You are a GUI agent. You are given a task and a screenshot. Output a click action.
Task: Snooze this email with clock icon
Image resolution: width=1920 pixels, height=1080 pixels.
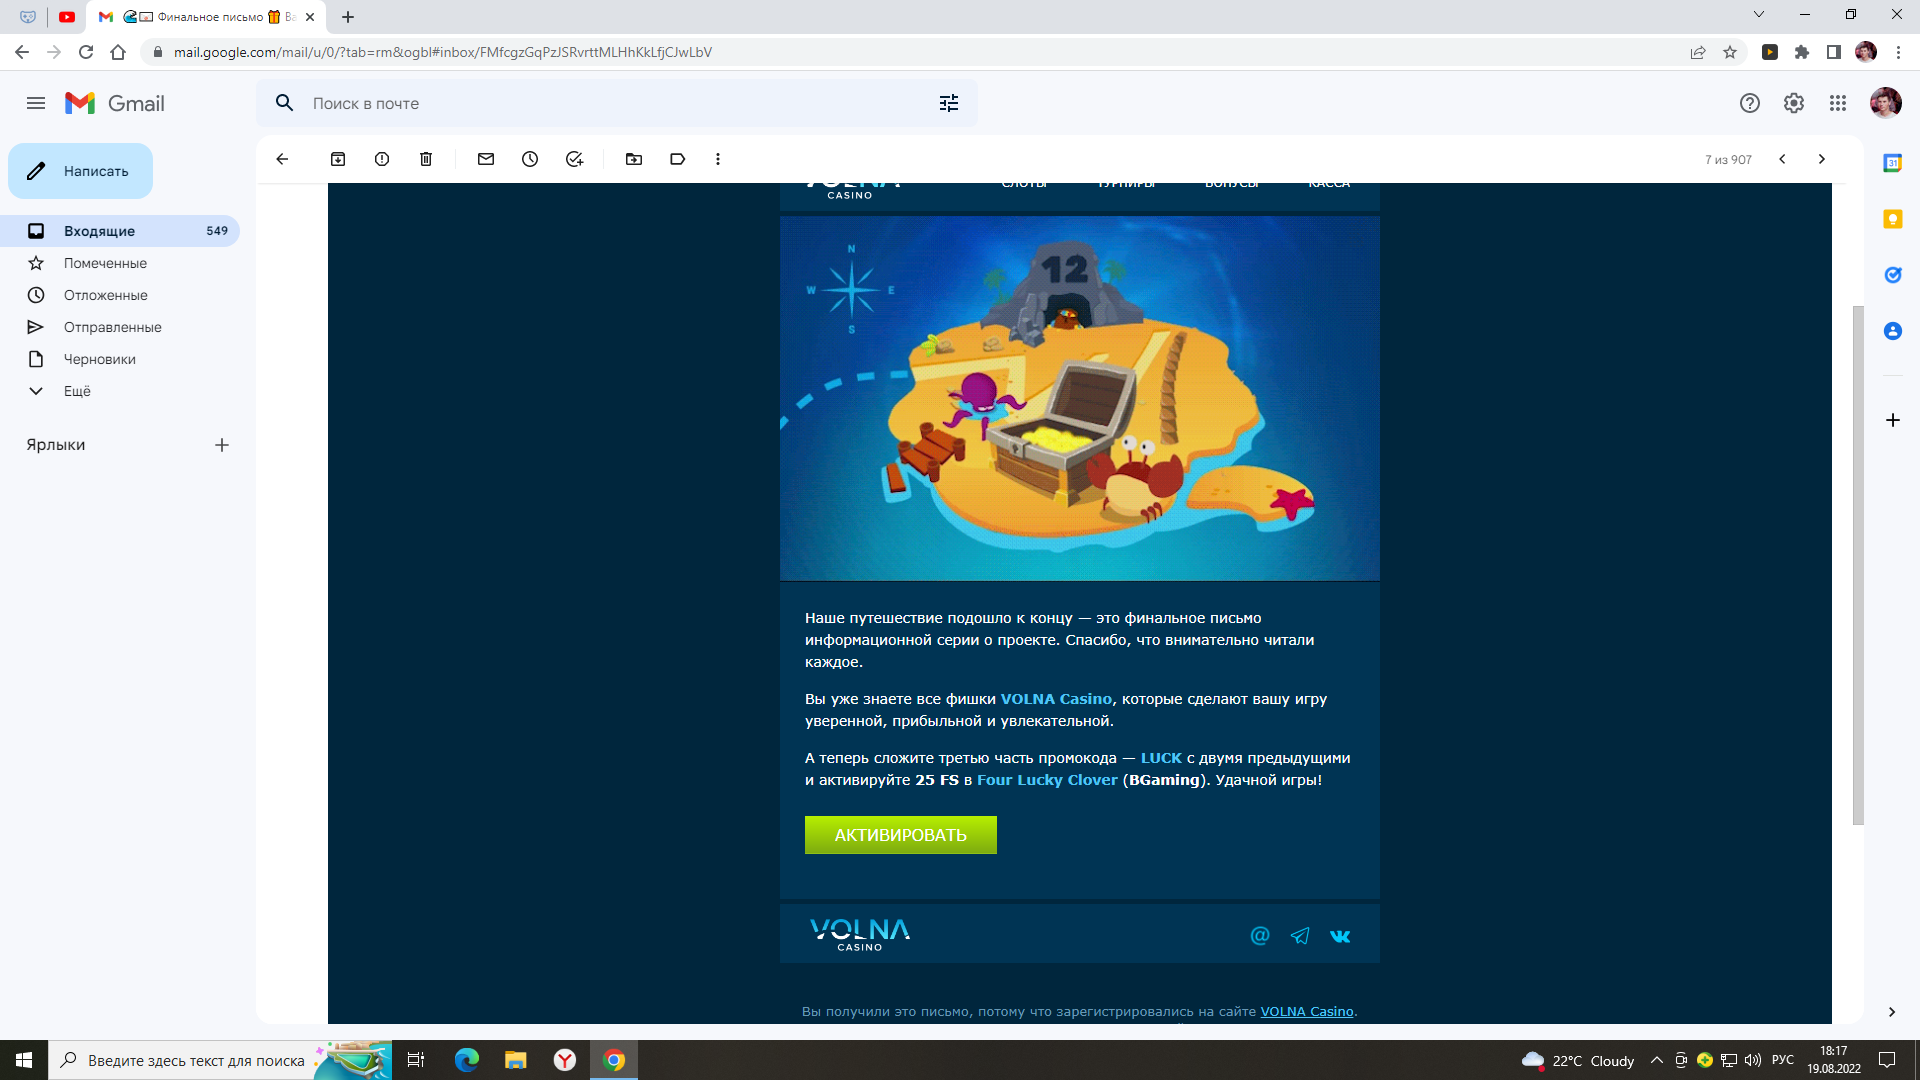coord(530,159)
